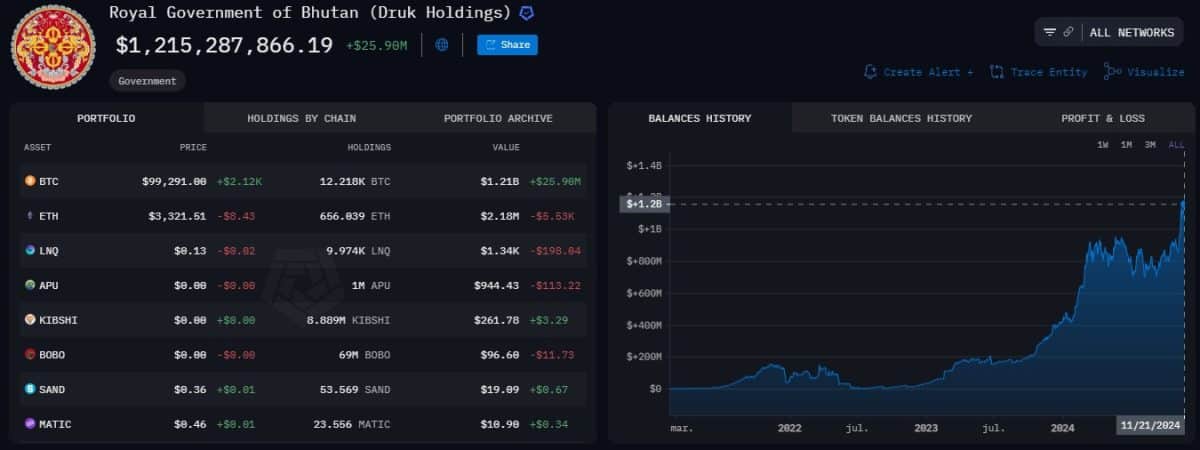Click the Government tag
1200x450 pixels.
(147, 81)
